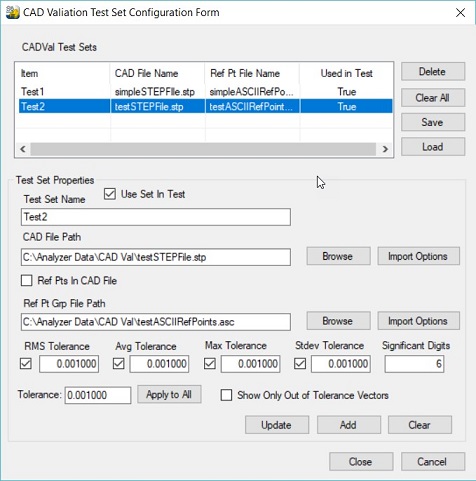The height and width of the screenshot is (481, 476).
Task: Uncheck the Max Tolerance checkbox
Action: click(210, 363)
